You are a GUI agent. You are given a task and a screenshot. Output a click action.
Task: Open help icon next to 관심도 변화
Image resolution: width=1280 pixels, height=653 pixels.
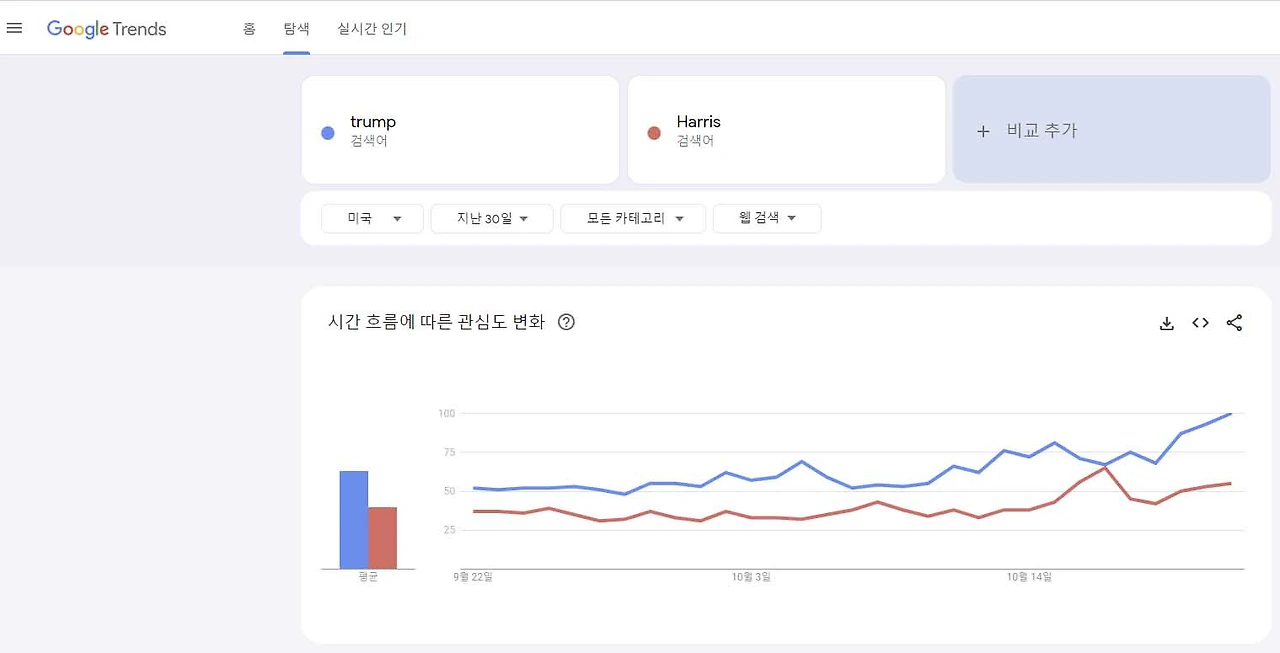(566, 322)
